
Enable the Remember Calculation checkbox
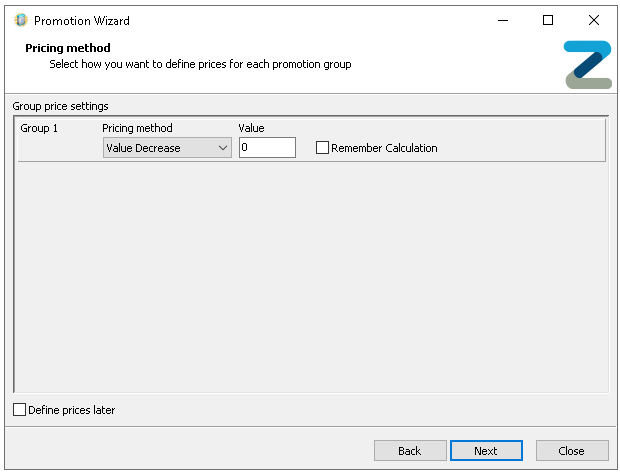pyautogui.click(x=322, y=148)
